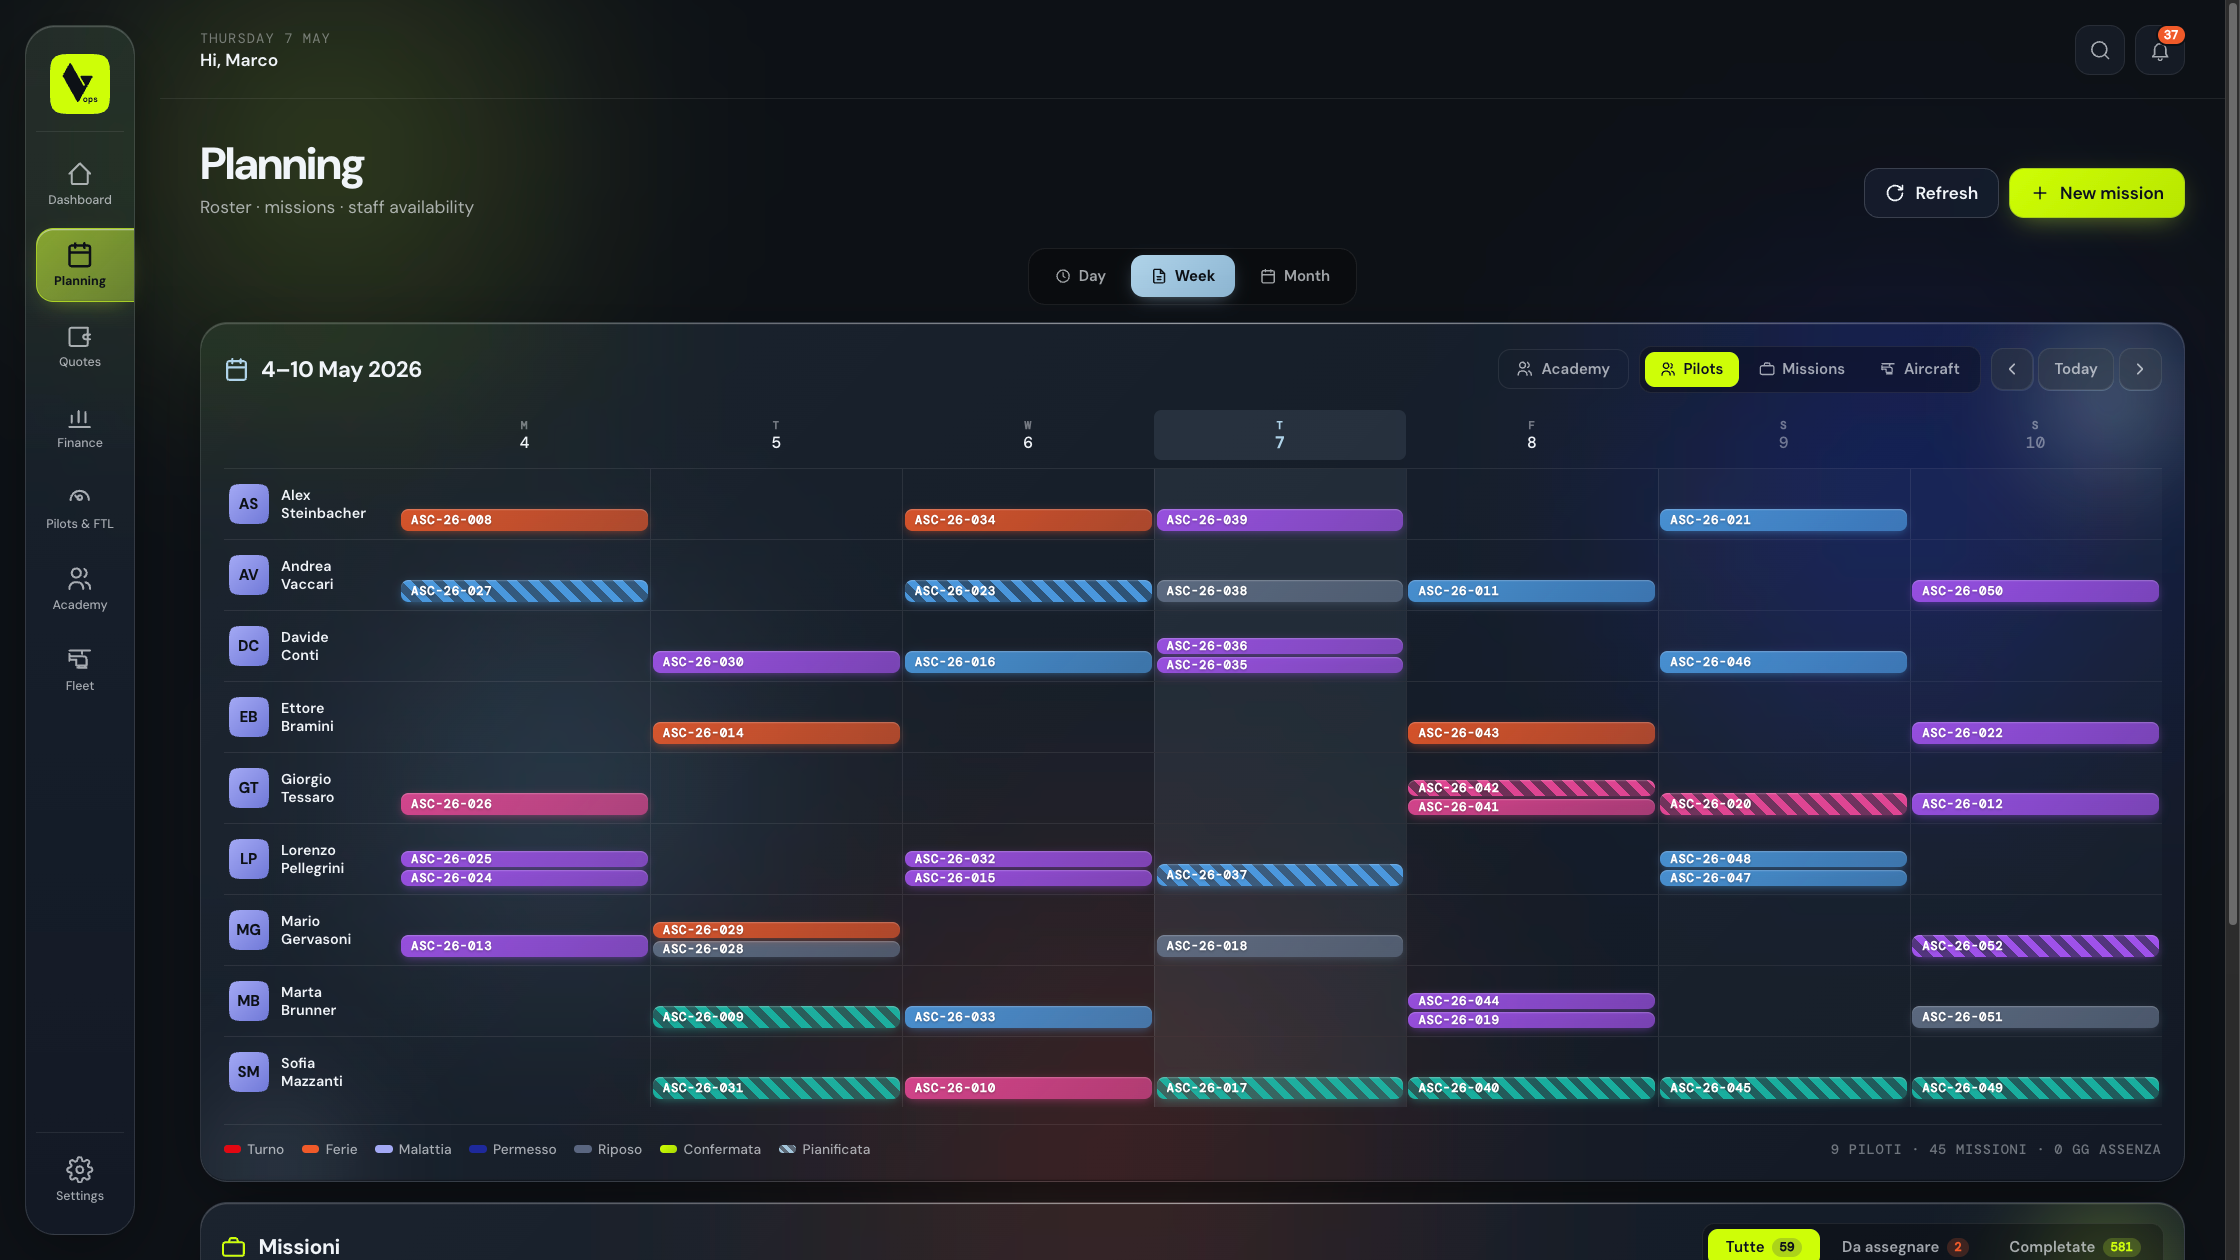The width and height of the screenshot is (2240, 1260).
Task: Click the Turno red legend swatch
Action: coord(233,1149)
